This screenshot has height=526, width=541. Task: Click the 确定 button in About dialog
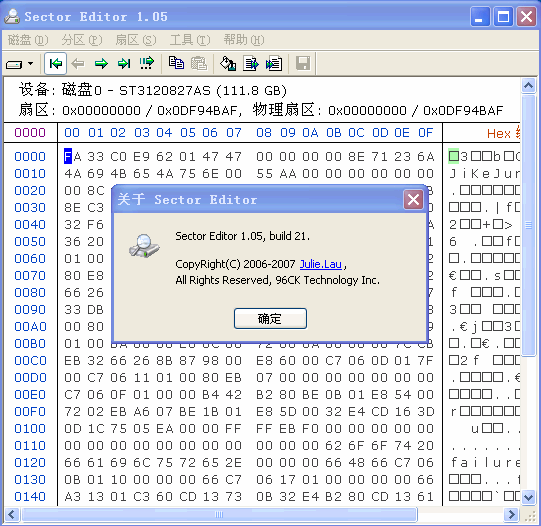point(270,318)
